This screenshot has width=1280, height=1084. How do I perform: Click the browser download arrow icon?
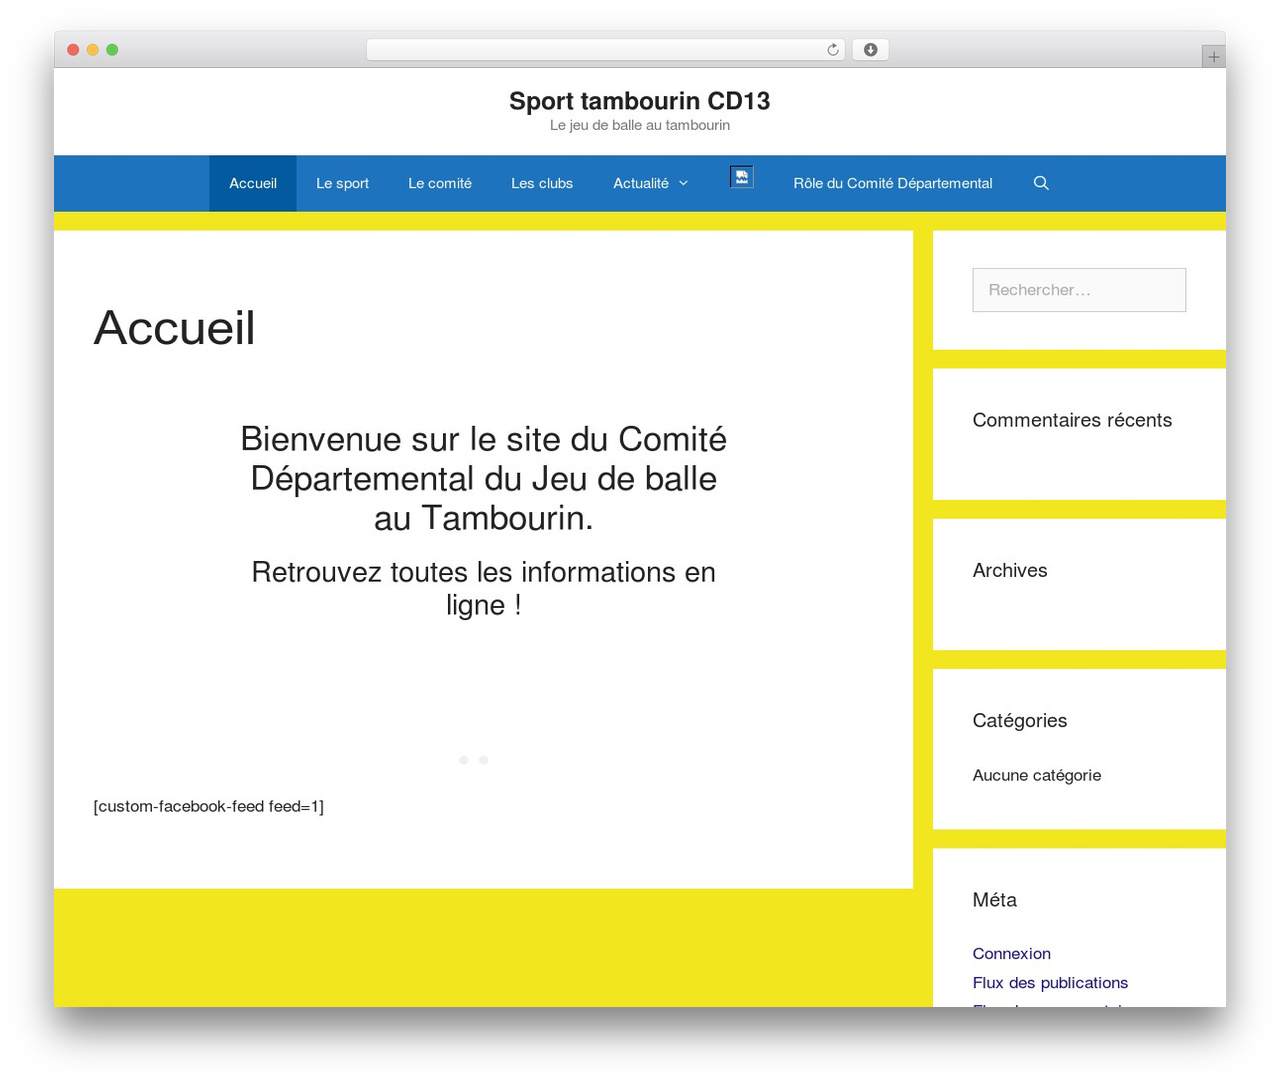click(x=870, y=50)
